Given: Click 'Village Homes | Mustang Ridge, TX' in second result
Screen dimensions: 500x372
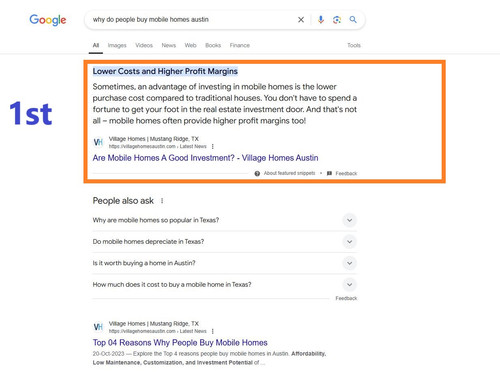Looking at the screenshot, I should click(154, 324).
